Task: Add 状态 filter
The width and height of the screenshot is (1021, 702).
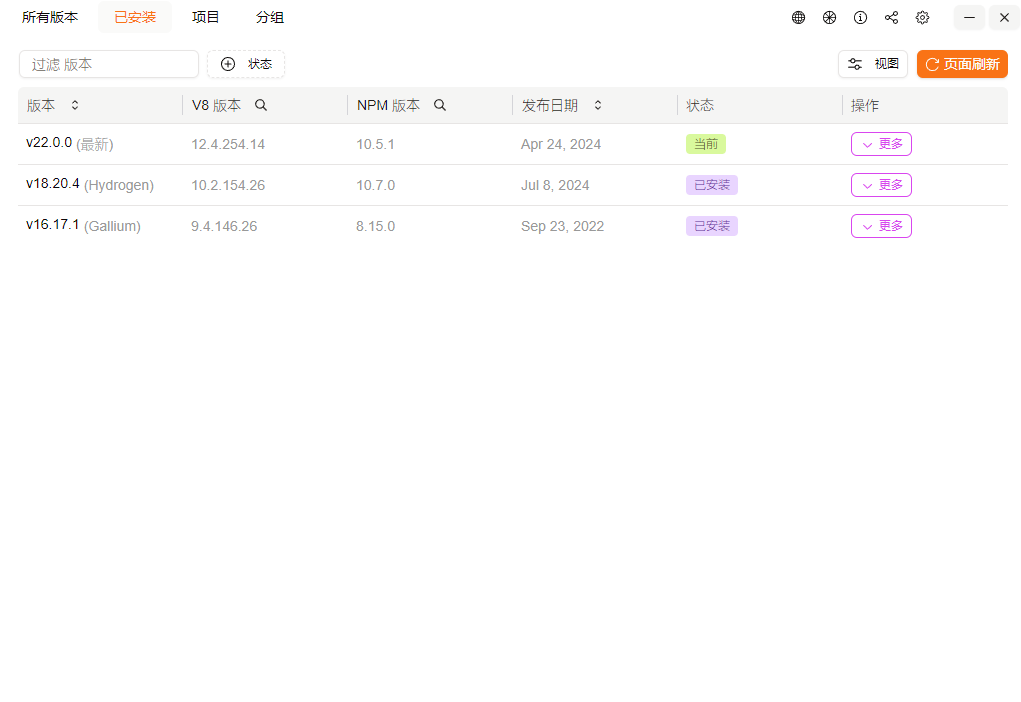Action: pos(246,64)
